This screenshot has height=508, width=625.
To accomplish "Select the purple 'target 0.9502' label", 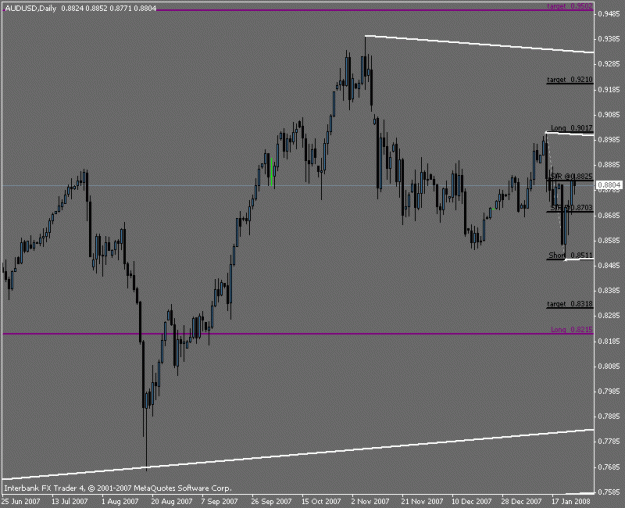I will pyautogui.click(x=570, y=6).
